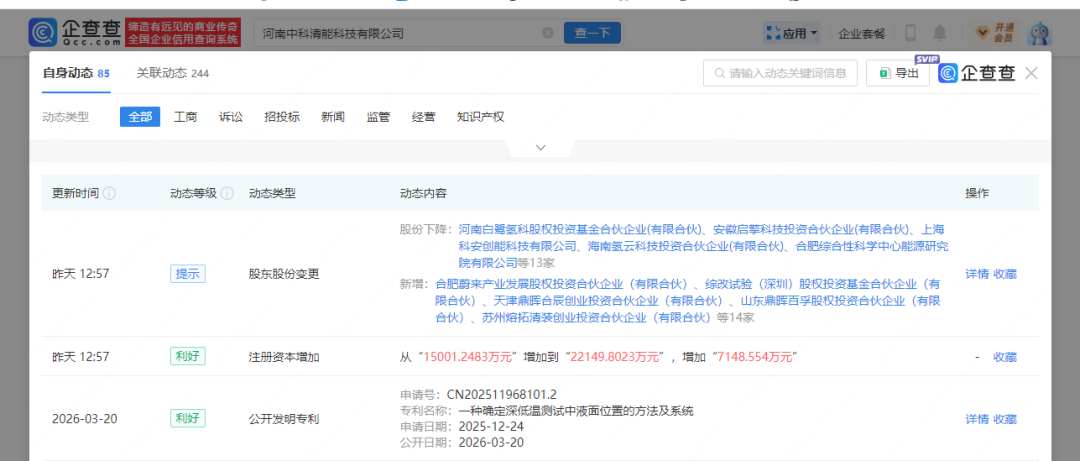The width and height of the screenshot is (1080, 461).
Task: Open 河南白鹭氢科股权投资基金合伙企业 link
Action: click(579, 229)
